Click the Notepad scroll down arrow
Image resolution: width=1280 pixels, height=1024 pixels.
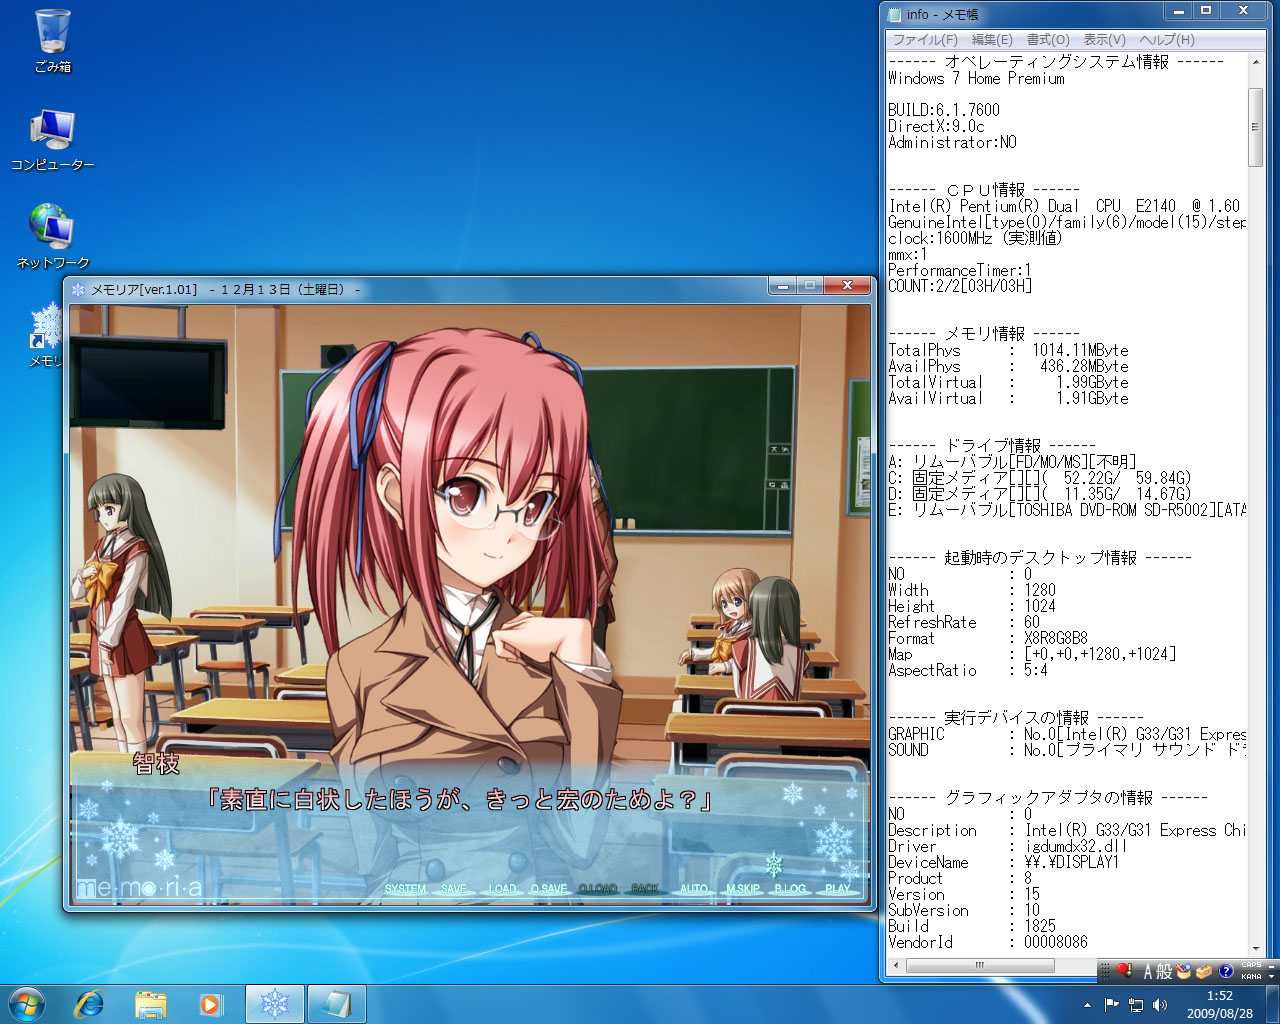(x=1256, y=949)
